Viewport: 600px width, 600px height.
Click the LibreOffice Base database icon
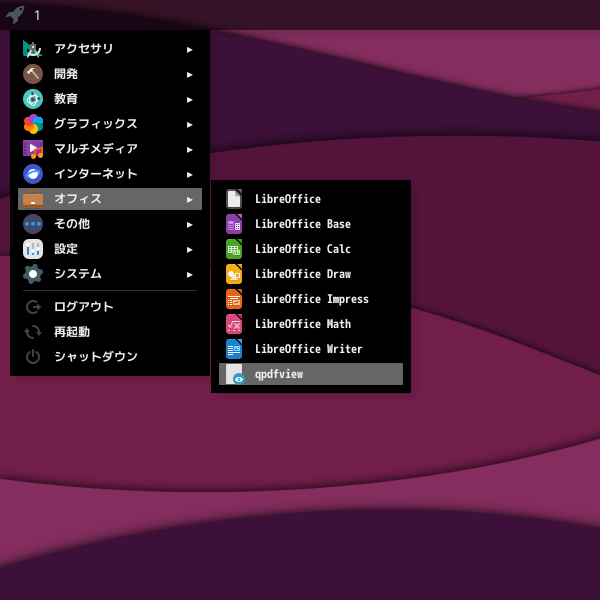234,224
